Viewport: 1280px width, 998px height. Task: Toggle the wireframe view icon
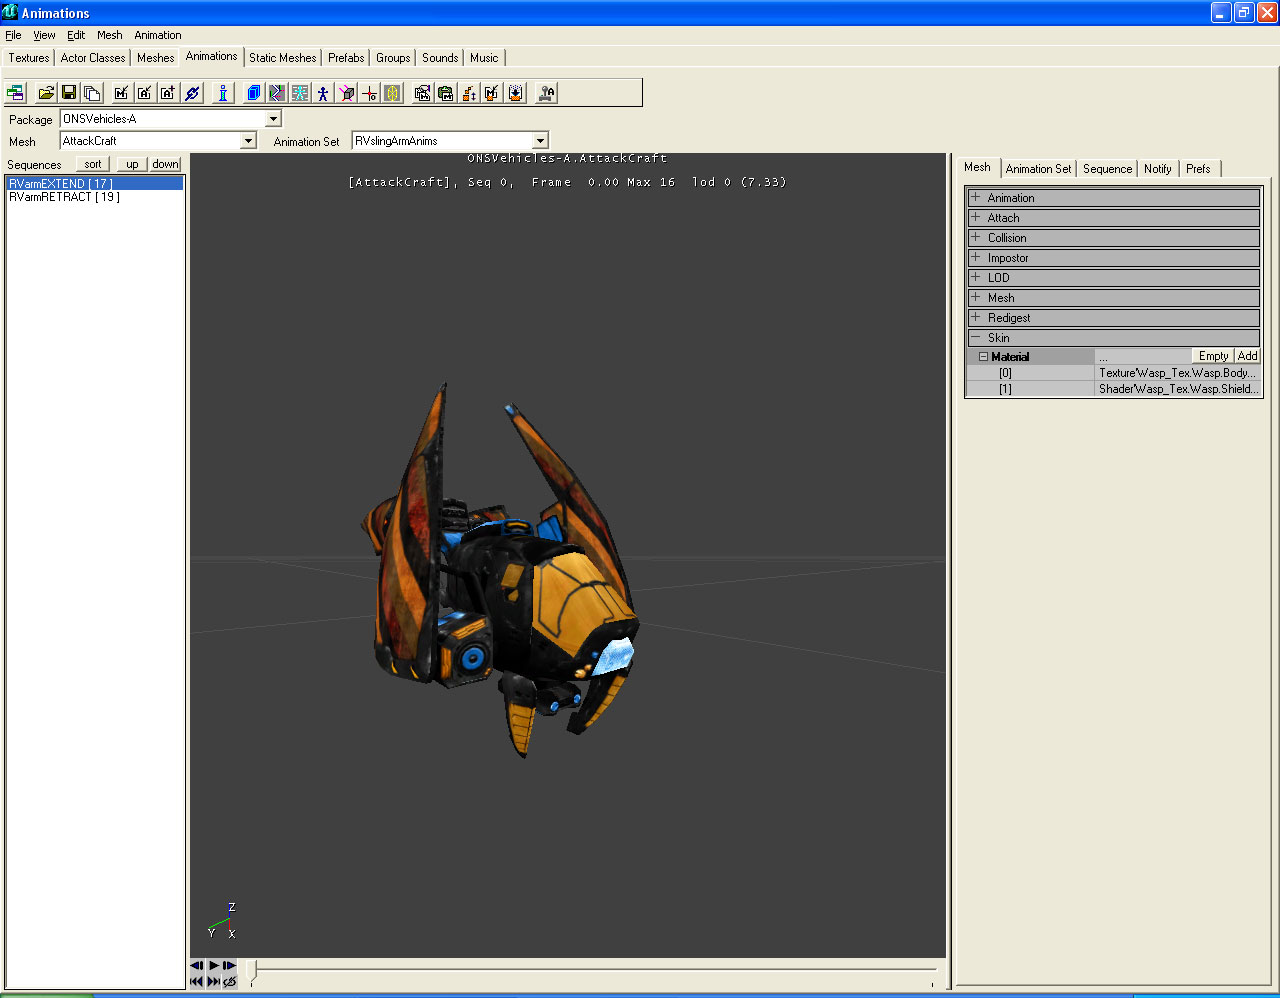pos(277,93)
